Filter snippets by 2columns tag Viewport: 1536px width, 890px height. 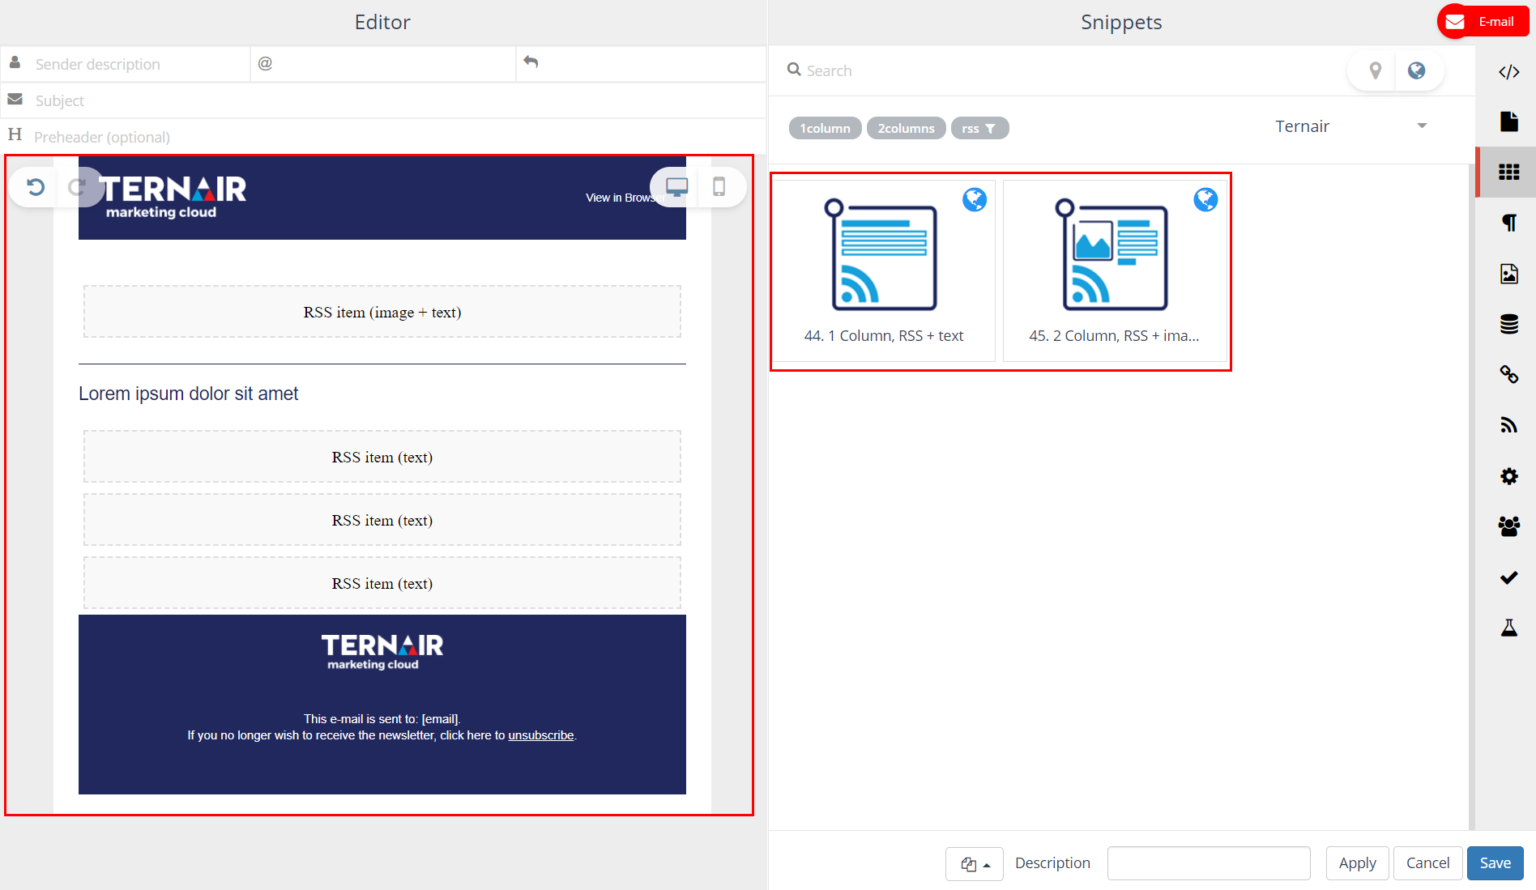[x=906, y=128]
